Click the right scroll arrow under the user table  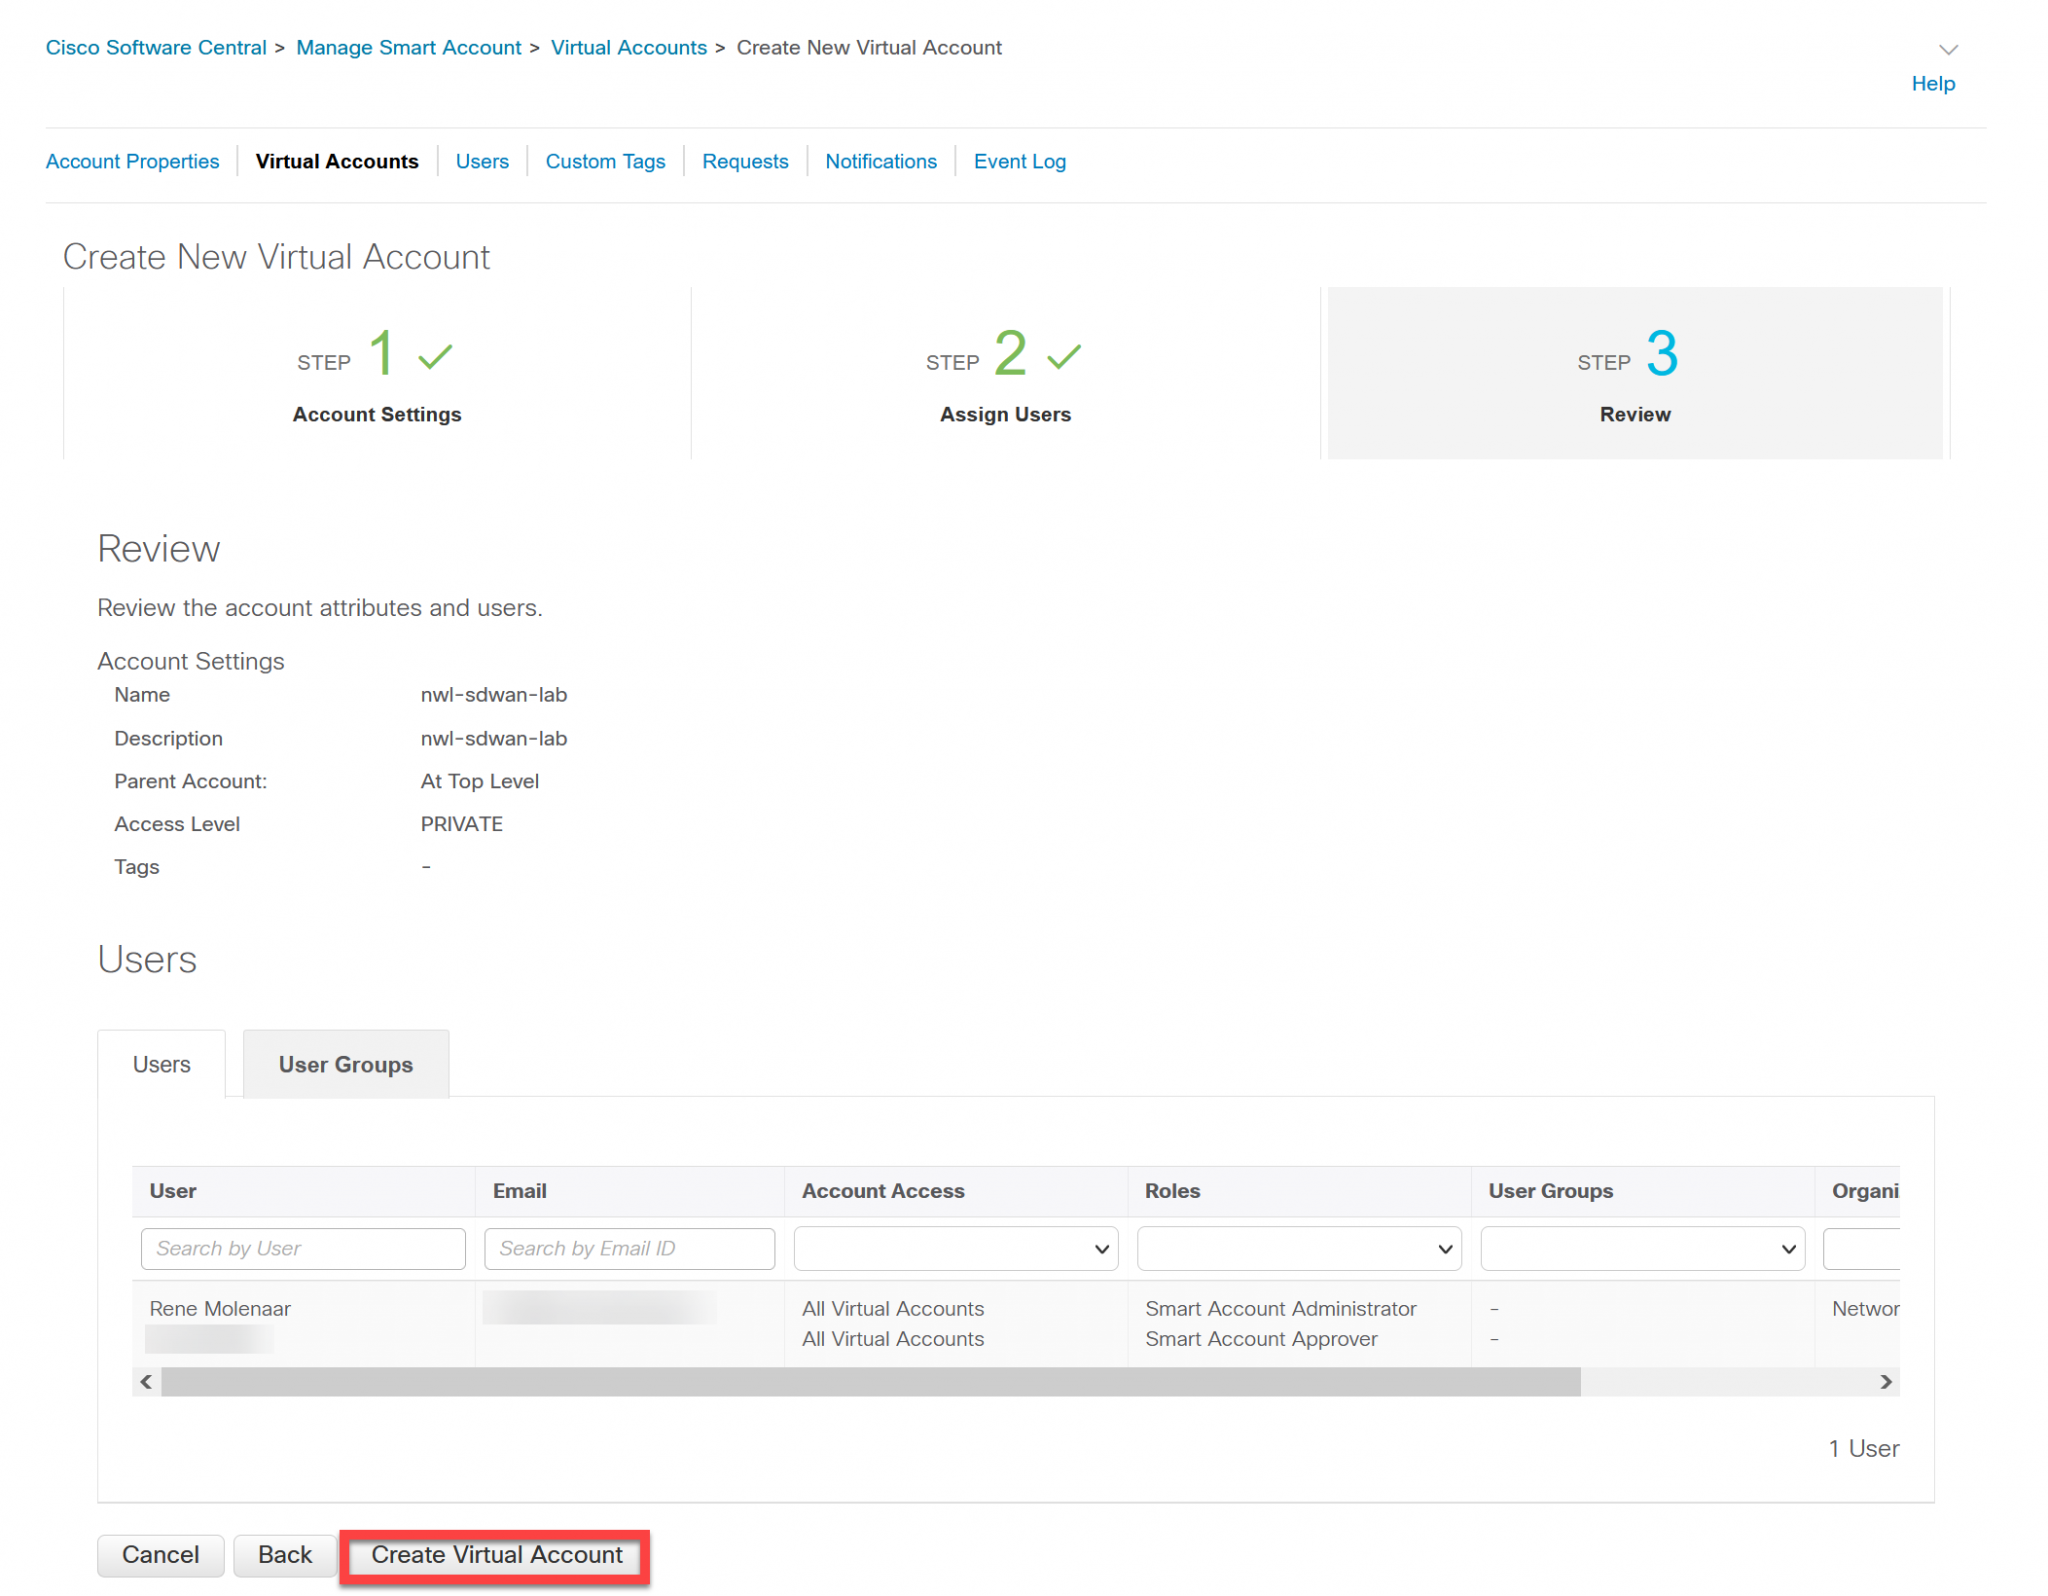click(x=1888, y=1382)
